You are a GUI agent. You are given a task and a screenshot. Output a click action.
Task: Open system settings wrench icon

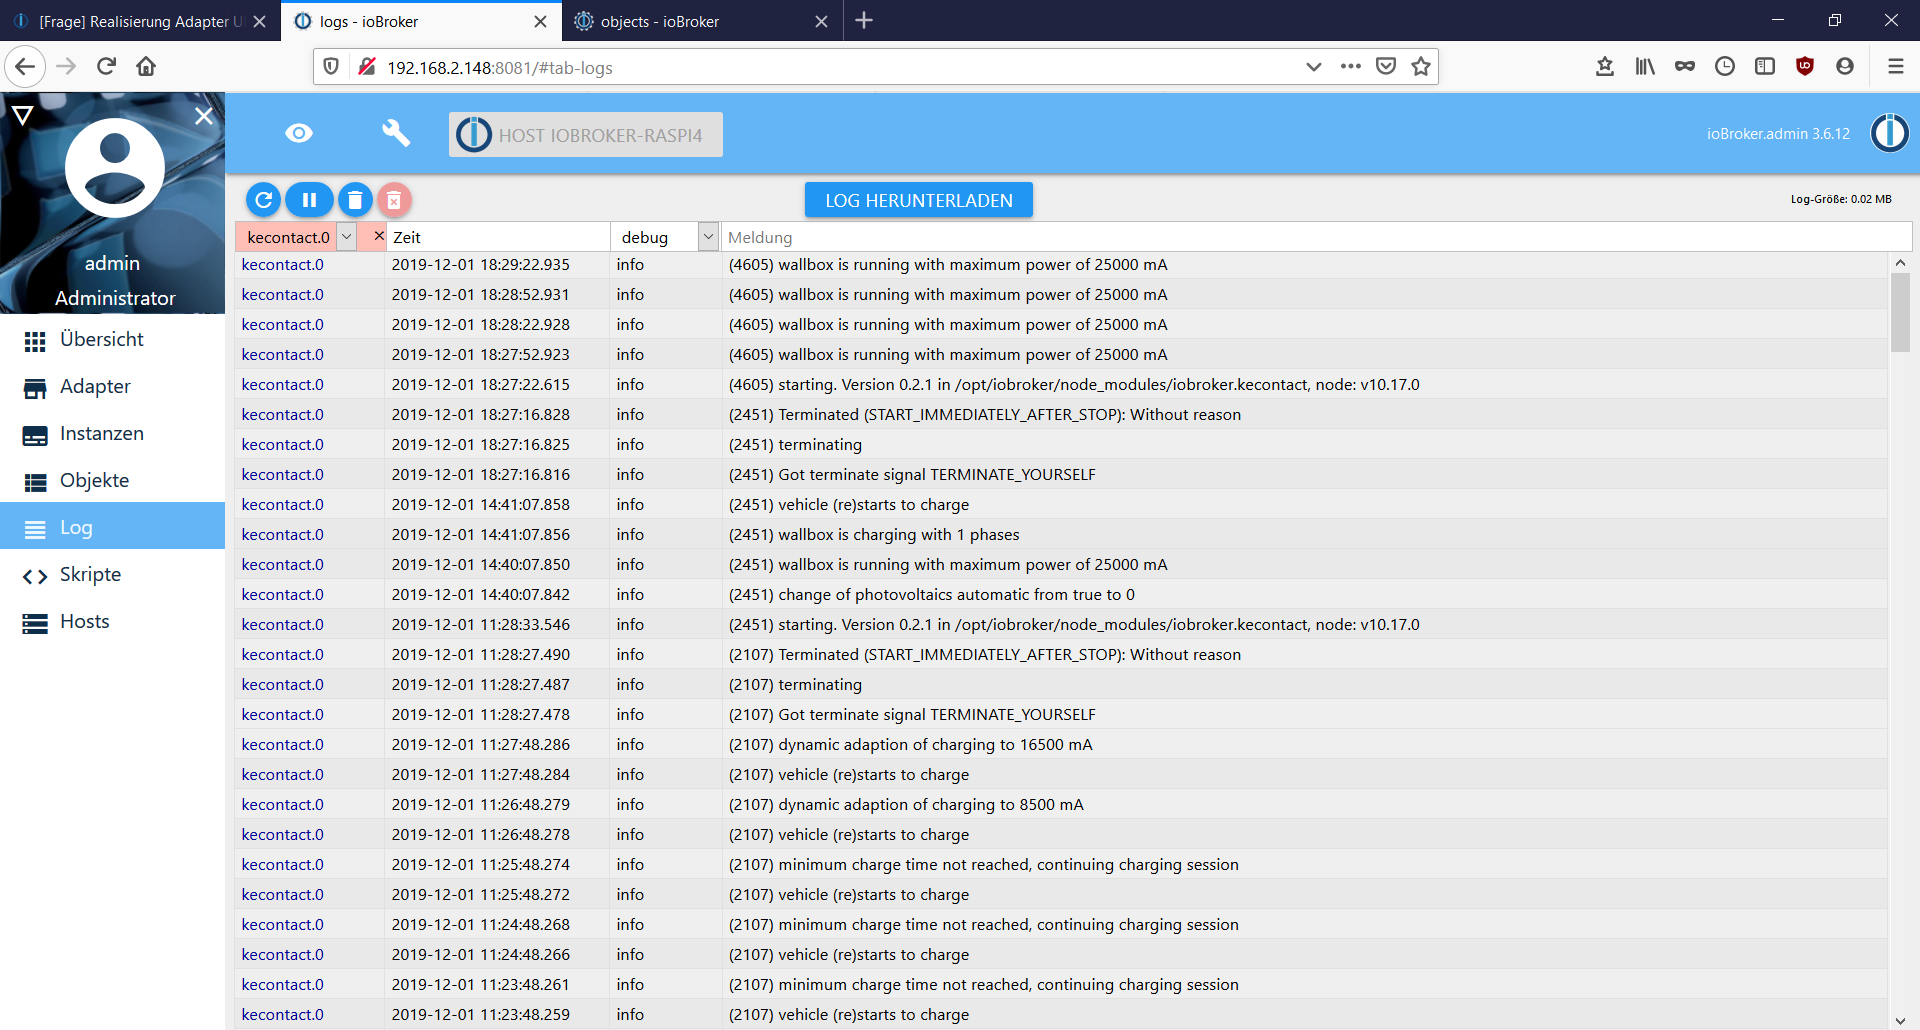point(396,133)
